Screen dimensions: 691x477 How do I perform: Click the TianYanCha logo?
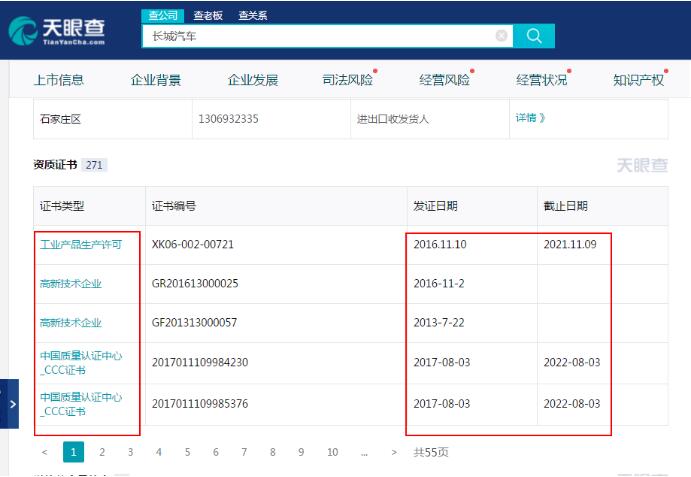57,30
